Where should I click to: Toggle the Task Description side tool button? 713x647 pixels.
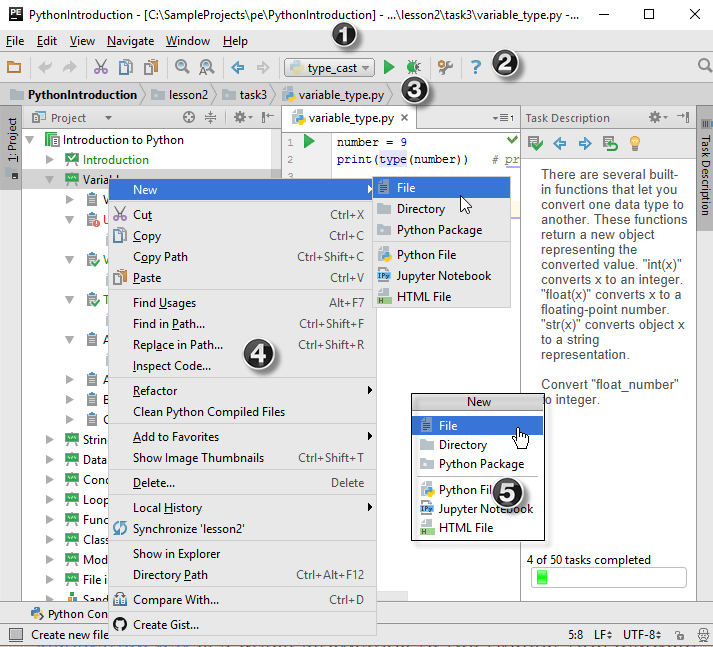705,168
